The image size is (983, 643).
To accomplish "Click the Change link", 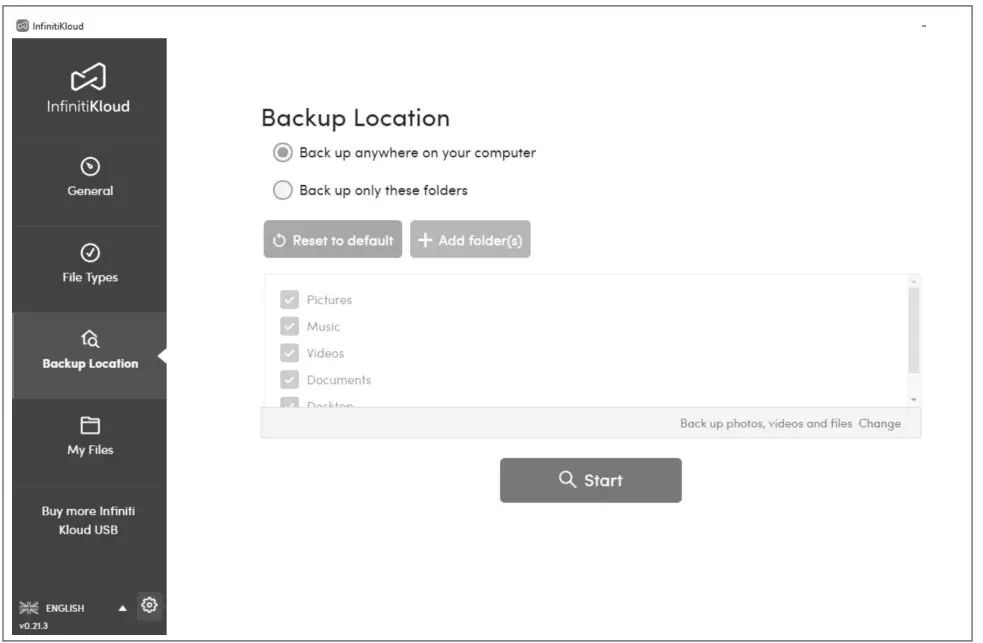I will pyautogui.click(x=879, y=423).
